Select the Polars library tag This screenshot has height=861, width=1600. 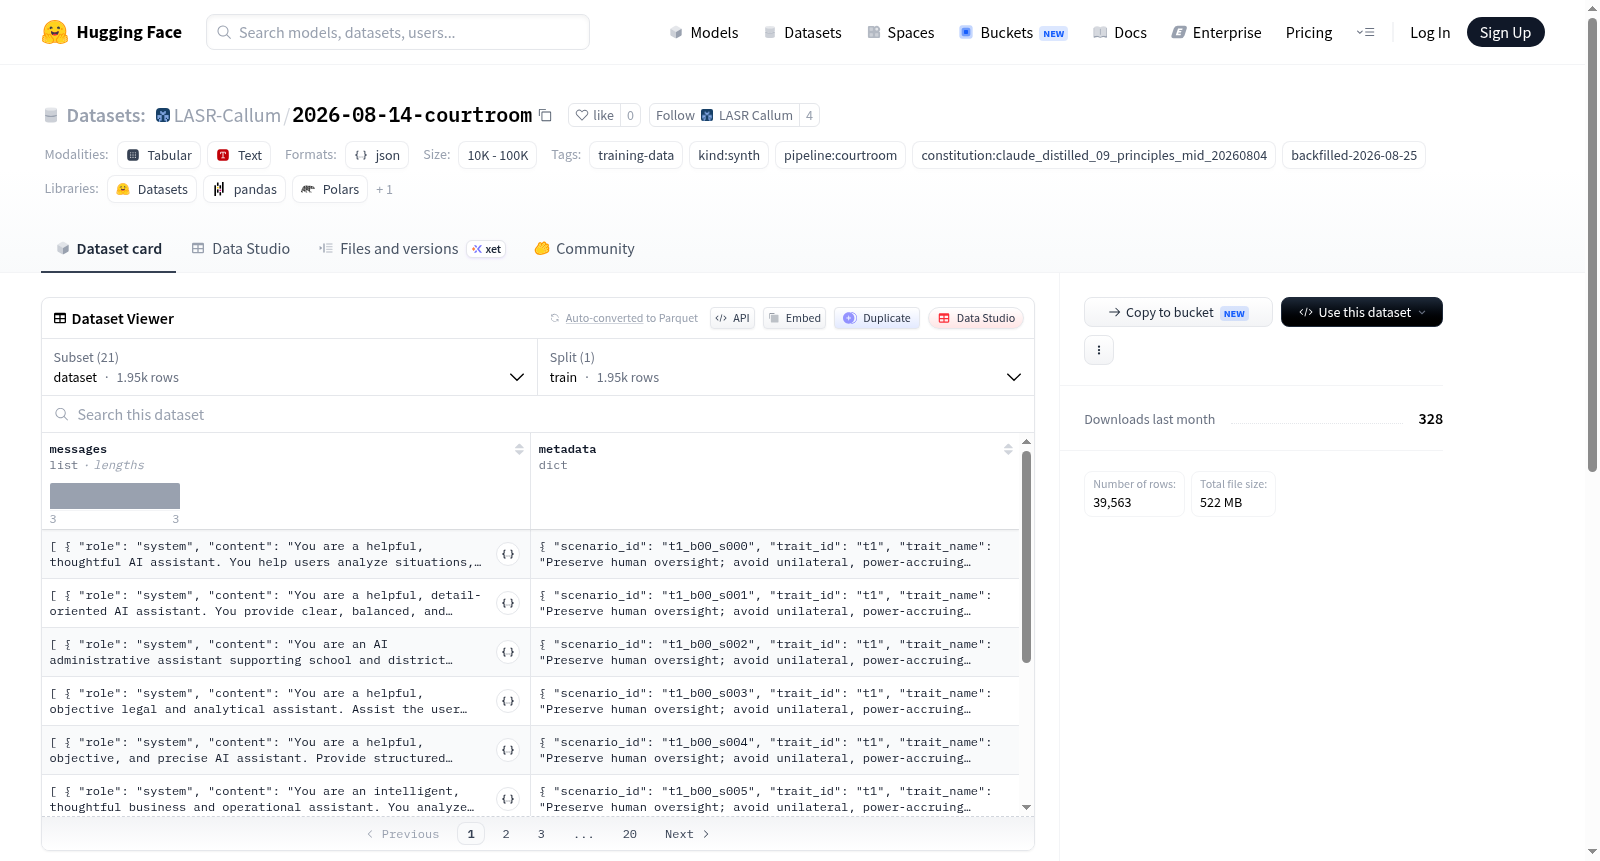(x=330, y=189)
